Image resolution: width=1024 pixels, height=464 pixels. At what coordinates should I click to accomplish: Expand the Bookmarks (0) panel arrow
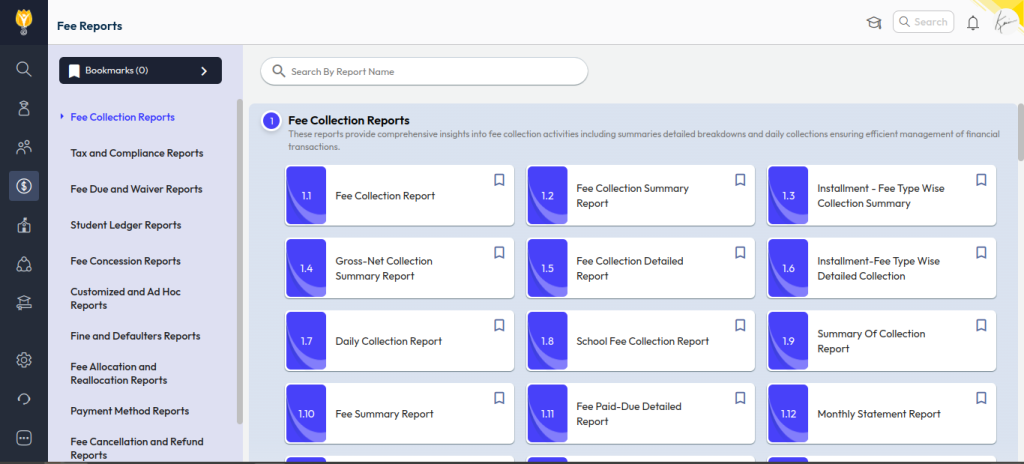[x=204, y=71]
